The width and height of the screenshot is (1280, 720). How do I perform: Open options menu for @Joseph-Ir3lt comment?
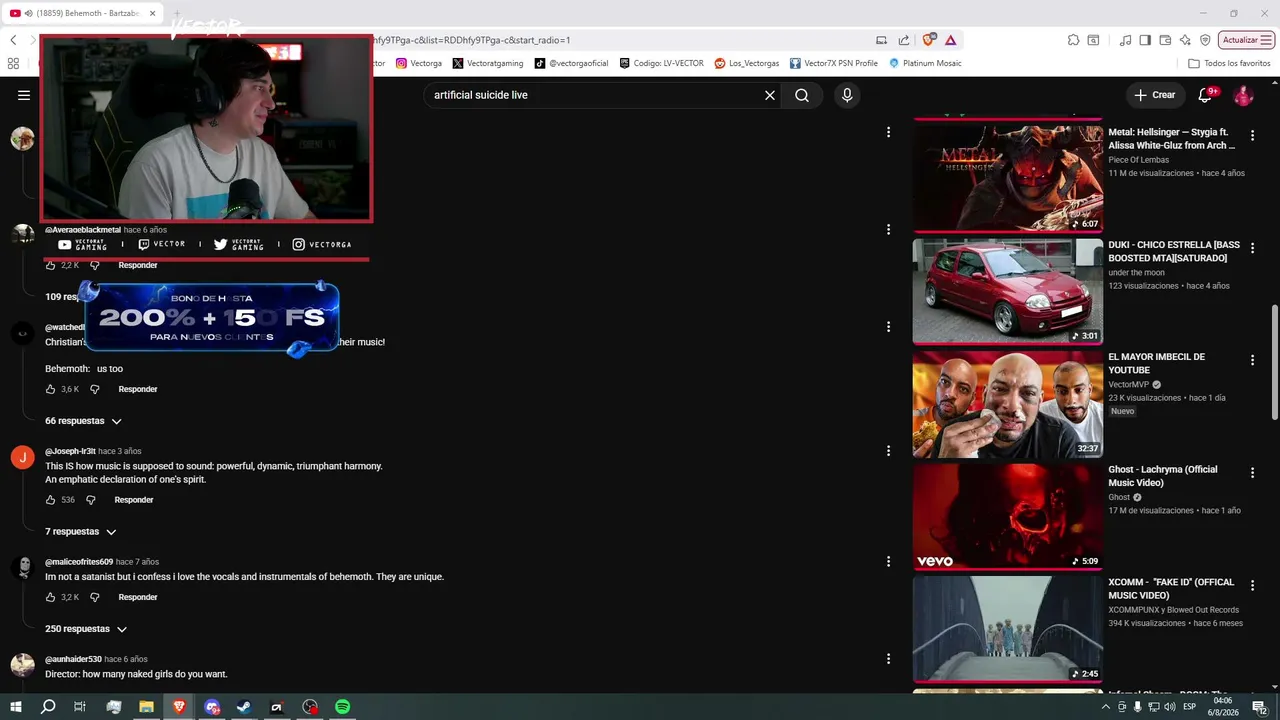click(888, 451)
